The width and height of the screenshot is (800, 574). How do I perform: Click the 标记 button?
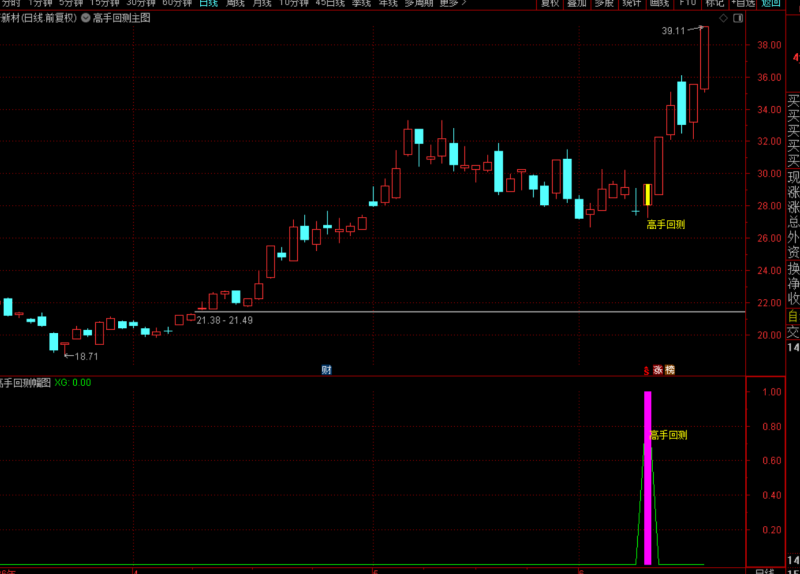[715, 3]
